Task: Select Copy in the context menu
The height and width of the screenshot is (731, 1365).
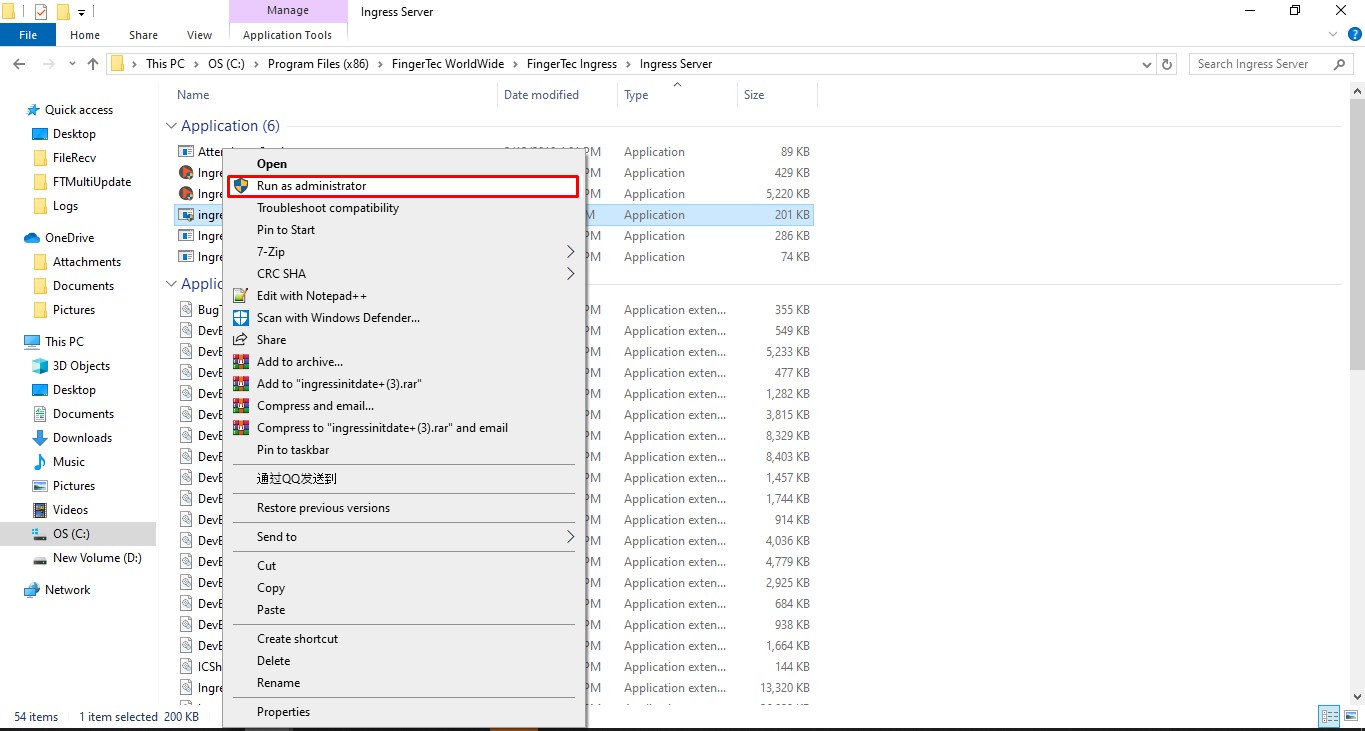Action: click(x=271, y=588)
